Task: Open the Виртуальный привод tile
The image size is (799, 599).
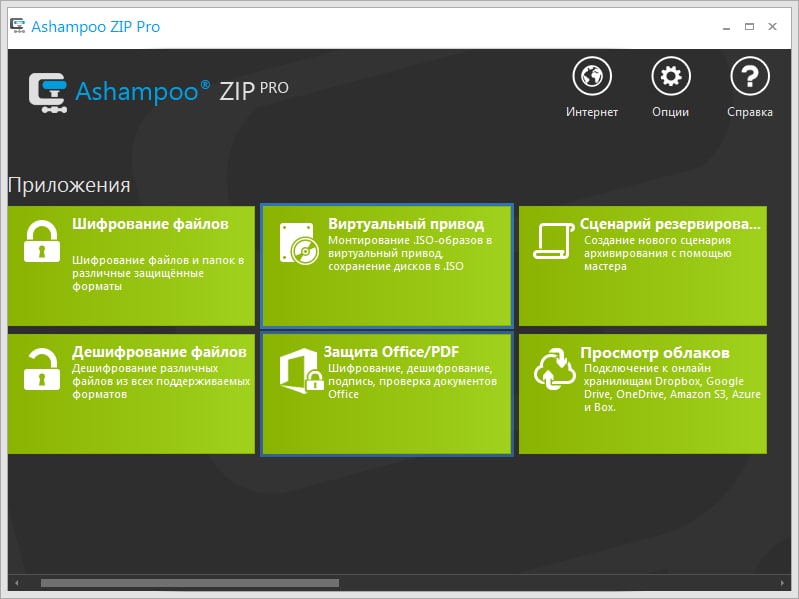Action: click(387, 266)
